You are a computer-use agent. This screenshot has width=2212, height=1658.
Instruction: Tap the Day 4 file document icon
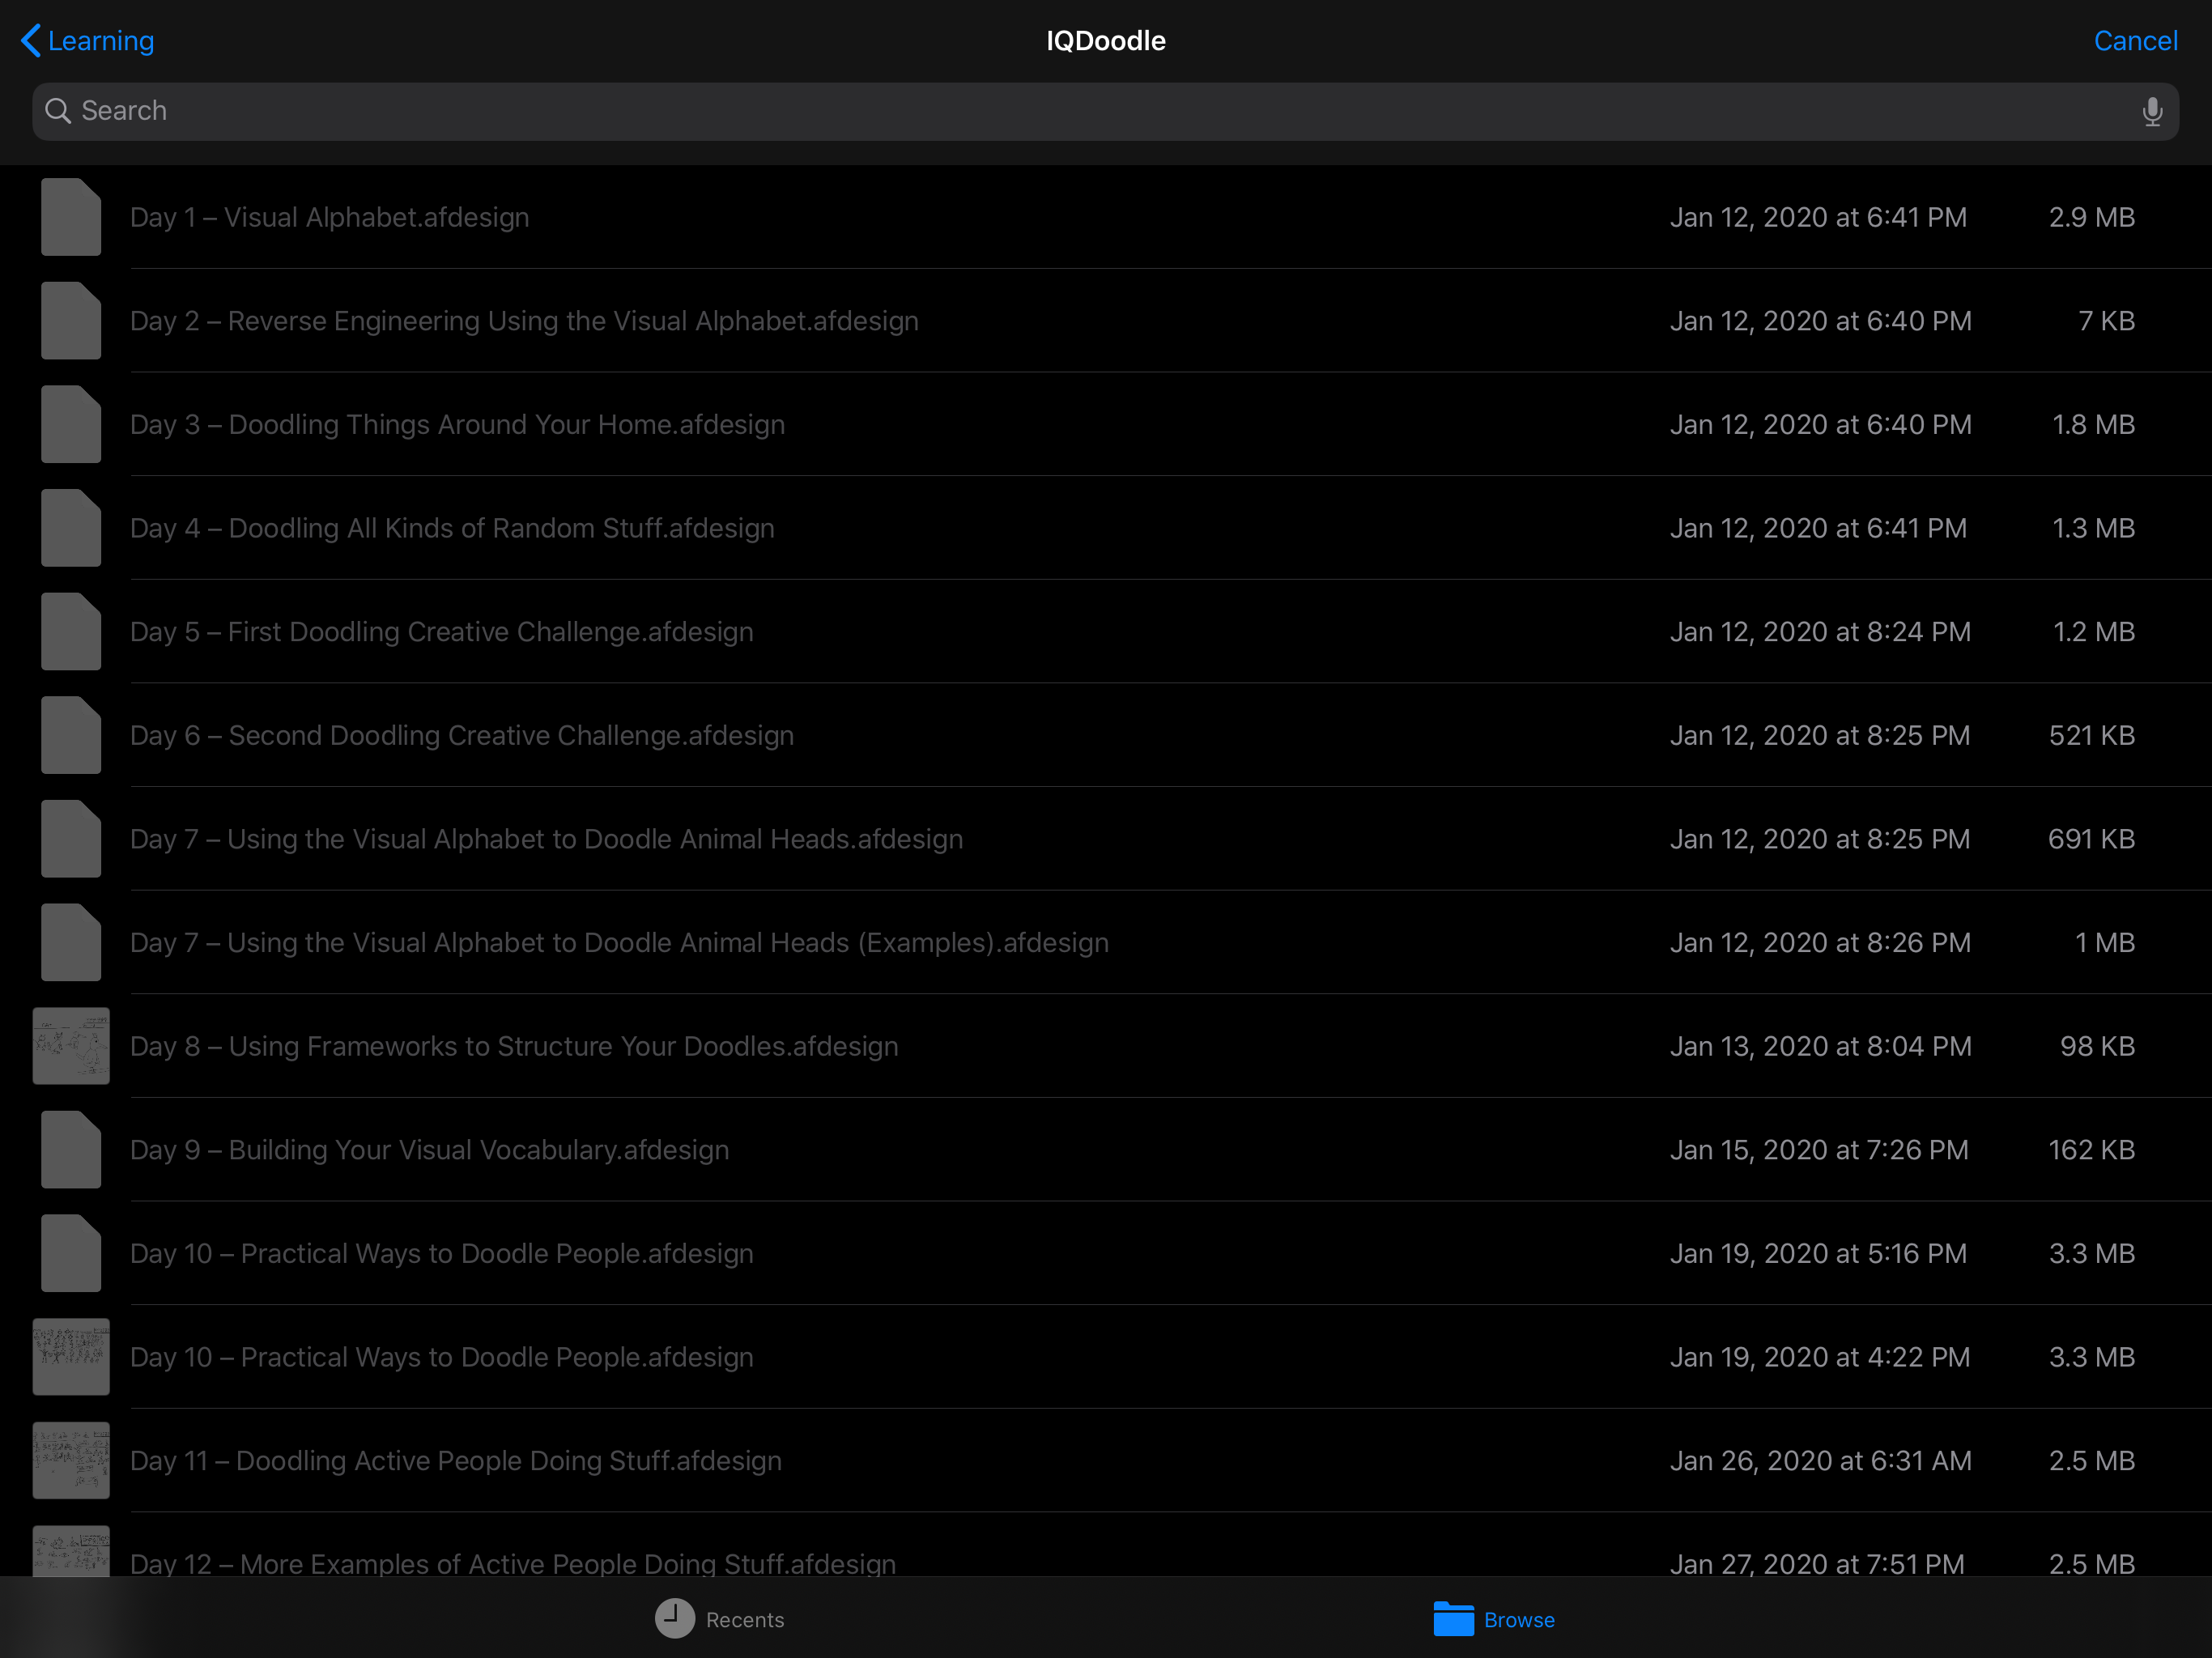[x=71, y=528]
